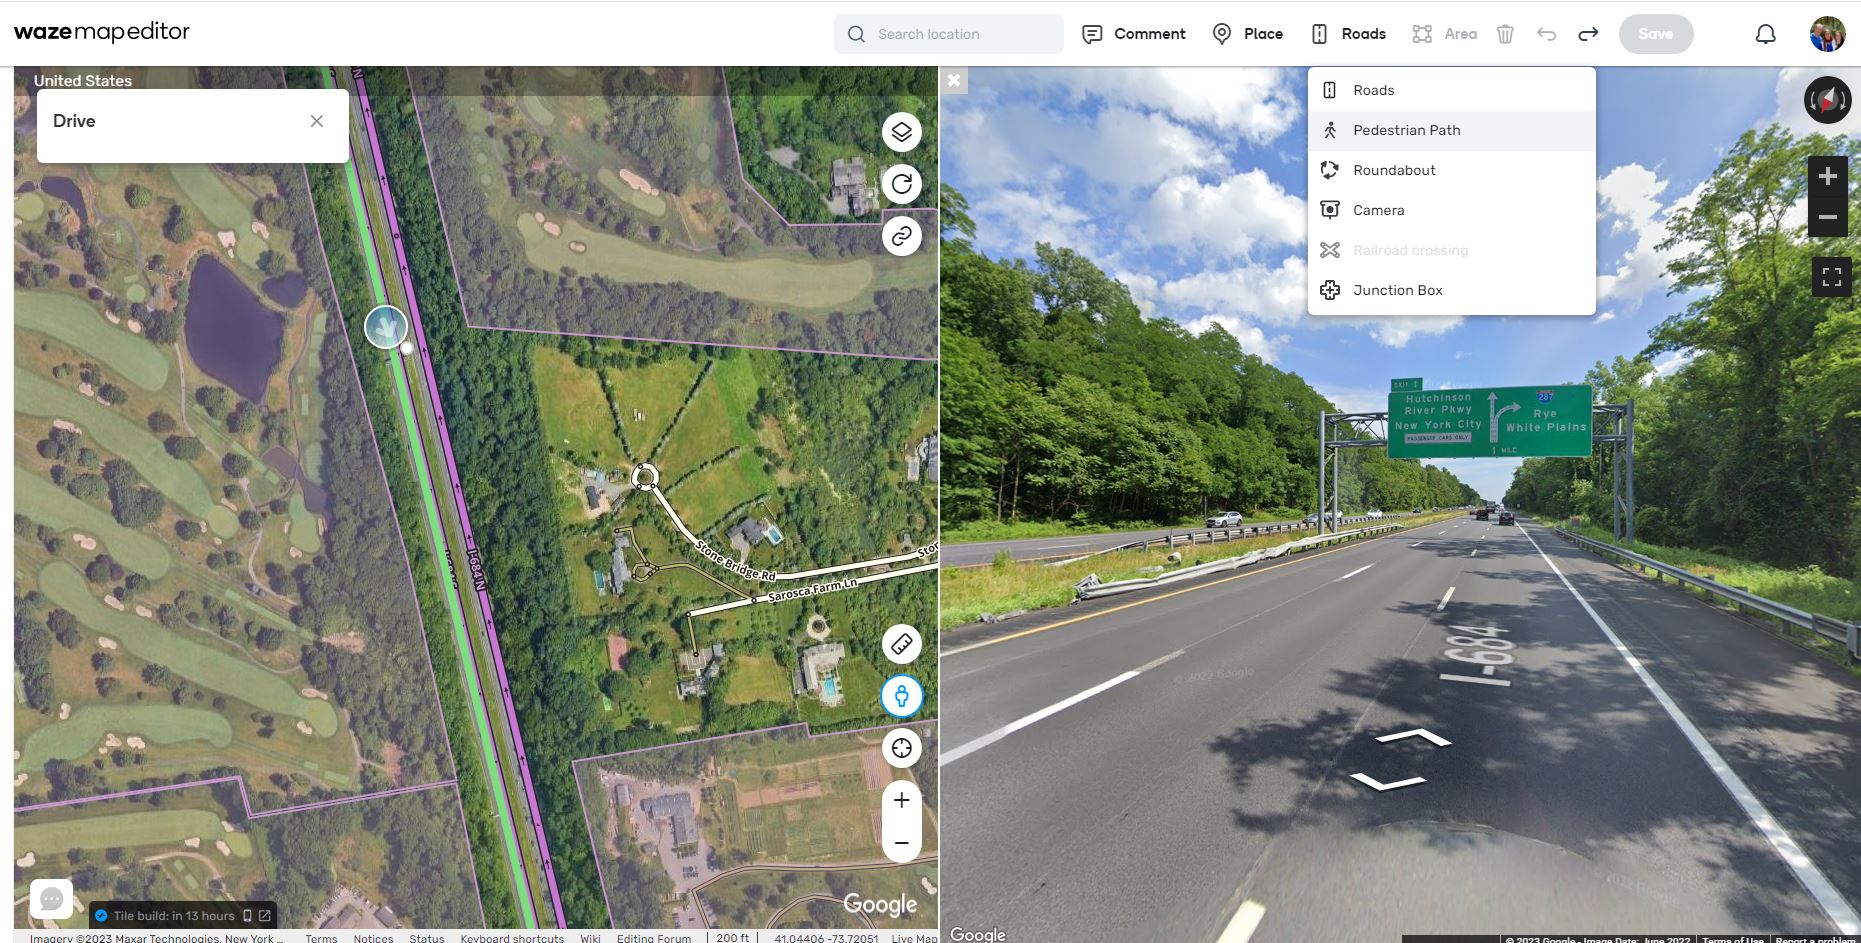
Task: Zoom in on the Street View panorama
Action: 1827,177
